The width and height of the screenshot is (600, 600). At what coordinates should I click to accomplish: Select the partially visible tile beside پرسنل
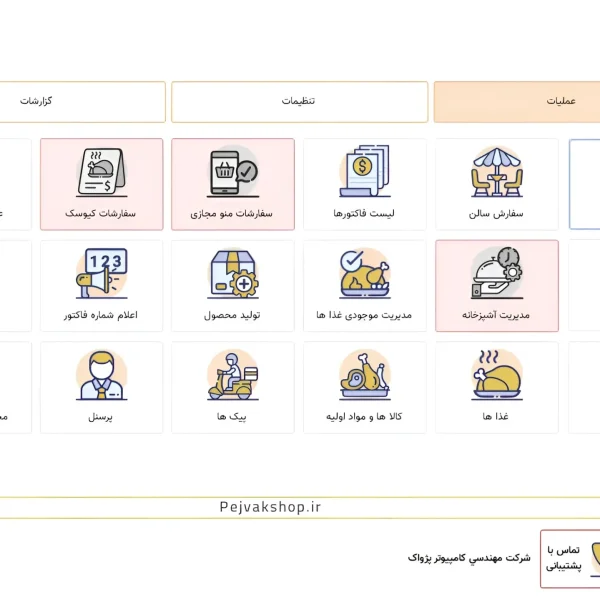point(15,387)
